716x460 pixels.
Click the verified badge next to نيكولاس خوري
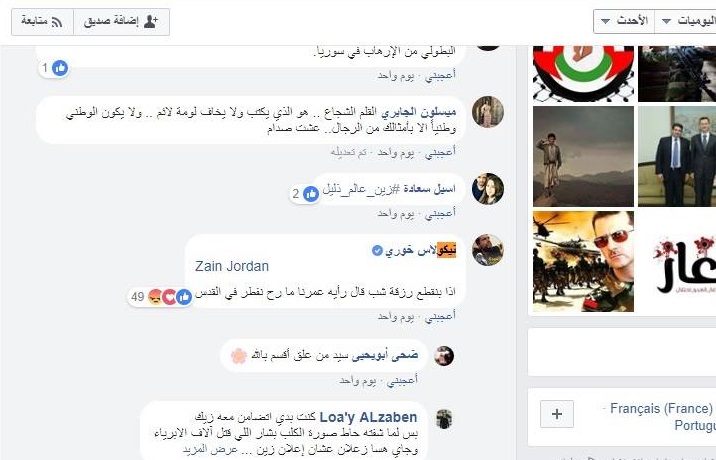pos(377,250)
